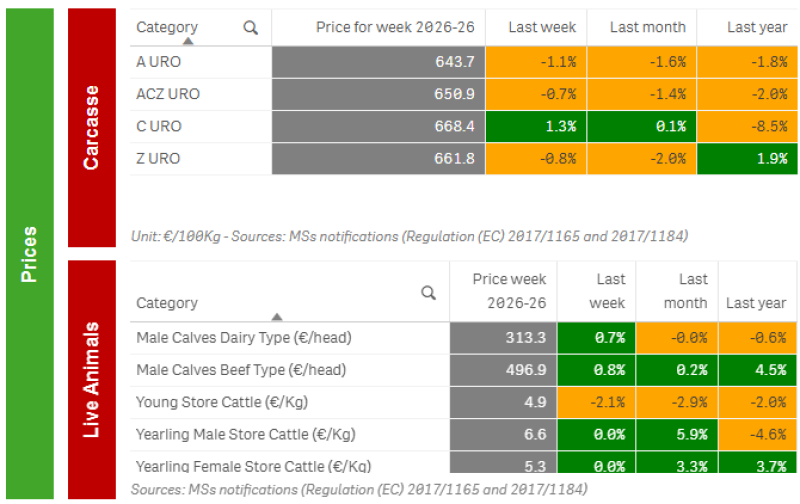Sort by Price for week 2026-26 header
800x504 pixels.
click(x=395, y=27)
